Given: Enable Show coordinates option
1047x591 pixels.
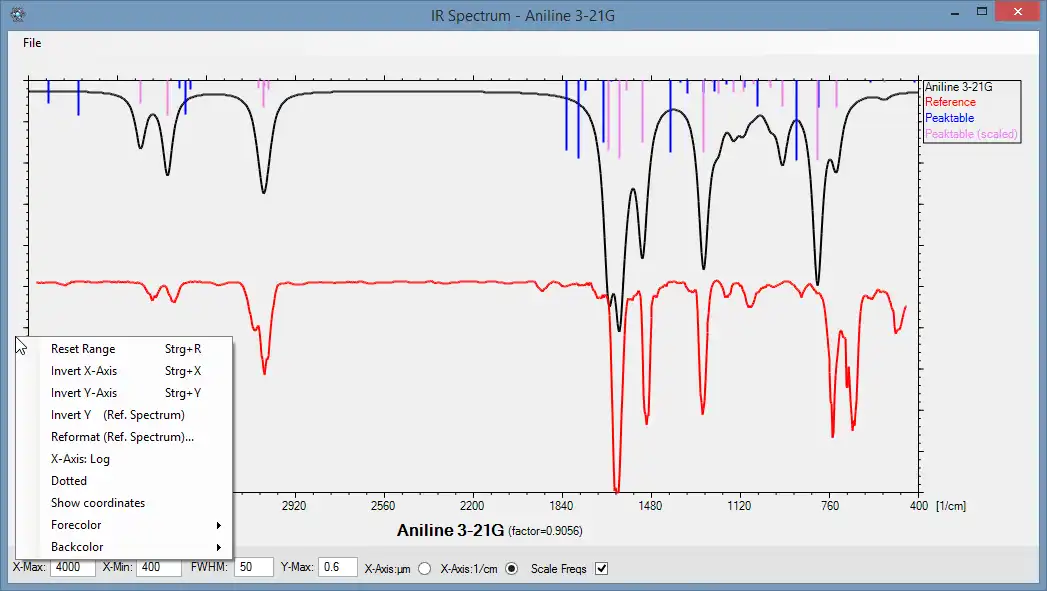Looking at the screenshot, I should click(124, 503).
